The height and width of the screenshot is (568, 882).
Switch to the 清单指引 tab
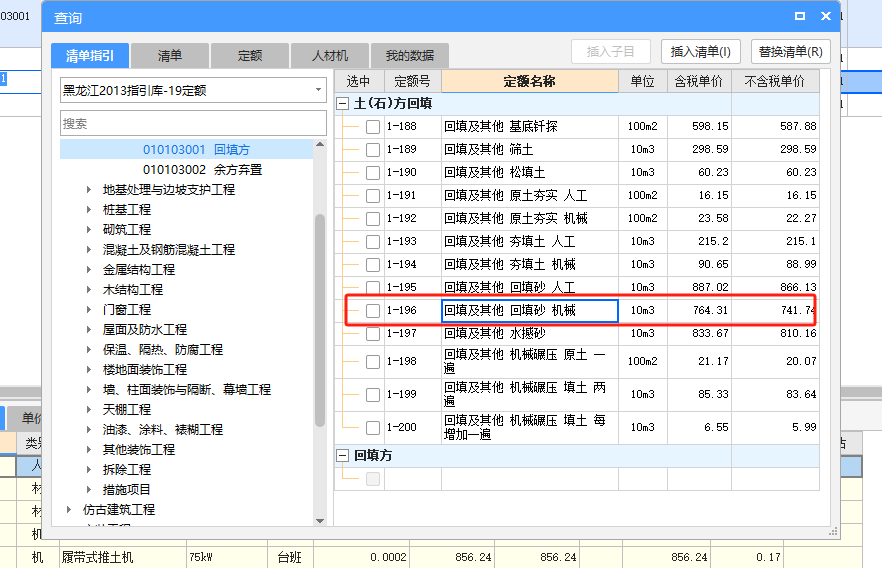click(x=90, y=56)
